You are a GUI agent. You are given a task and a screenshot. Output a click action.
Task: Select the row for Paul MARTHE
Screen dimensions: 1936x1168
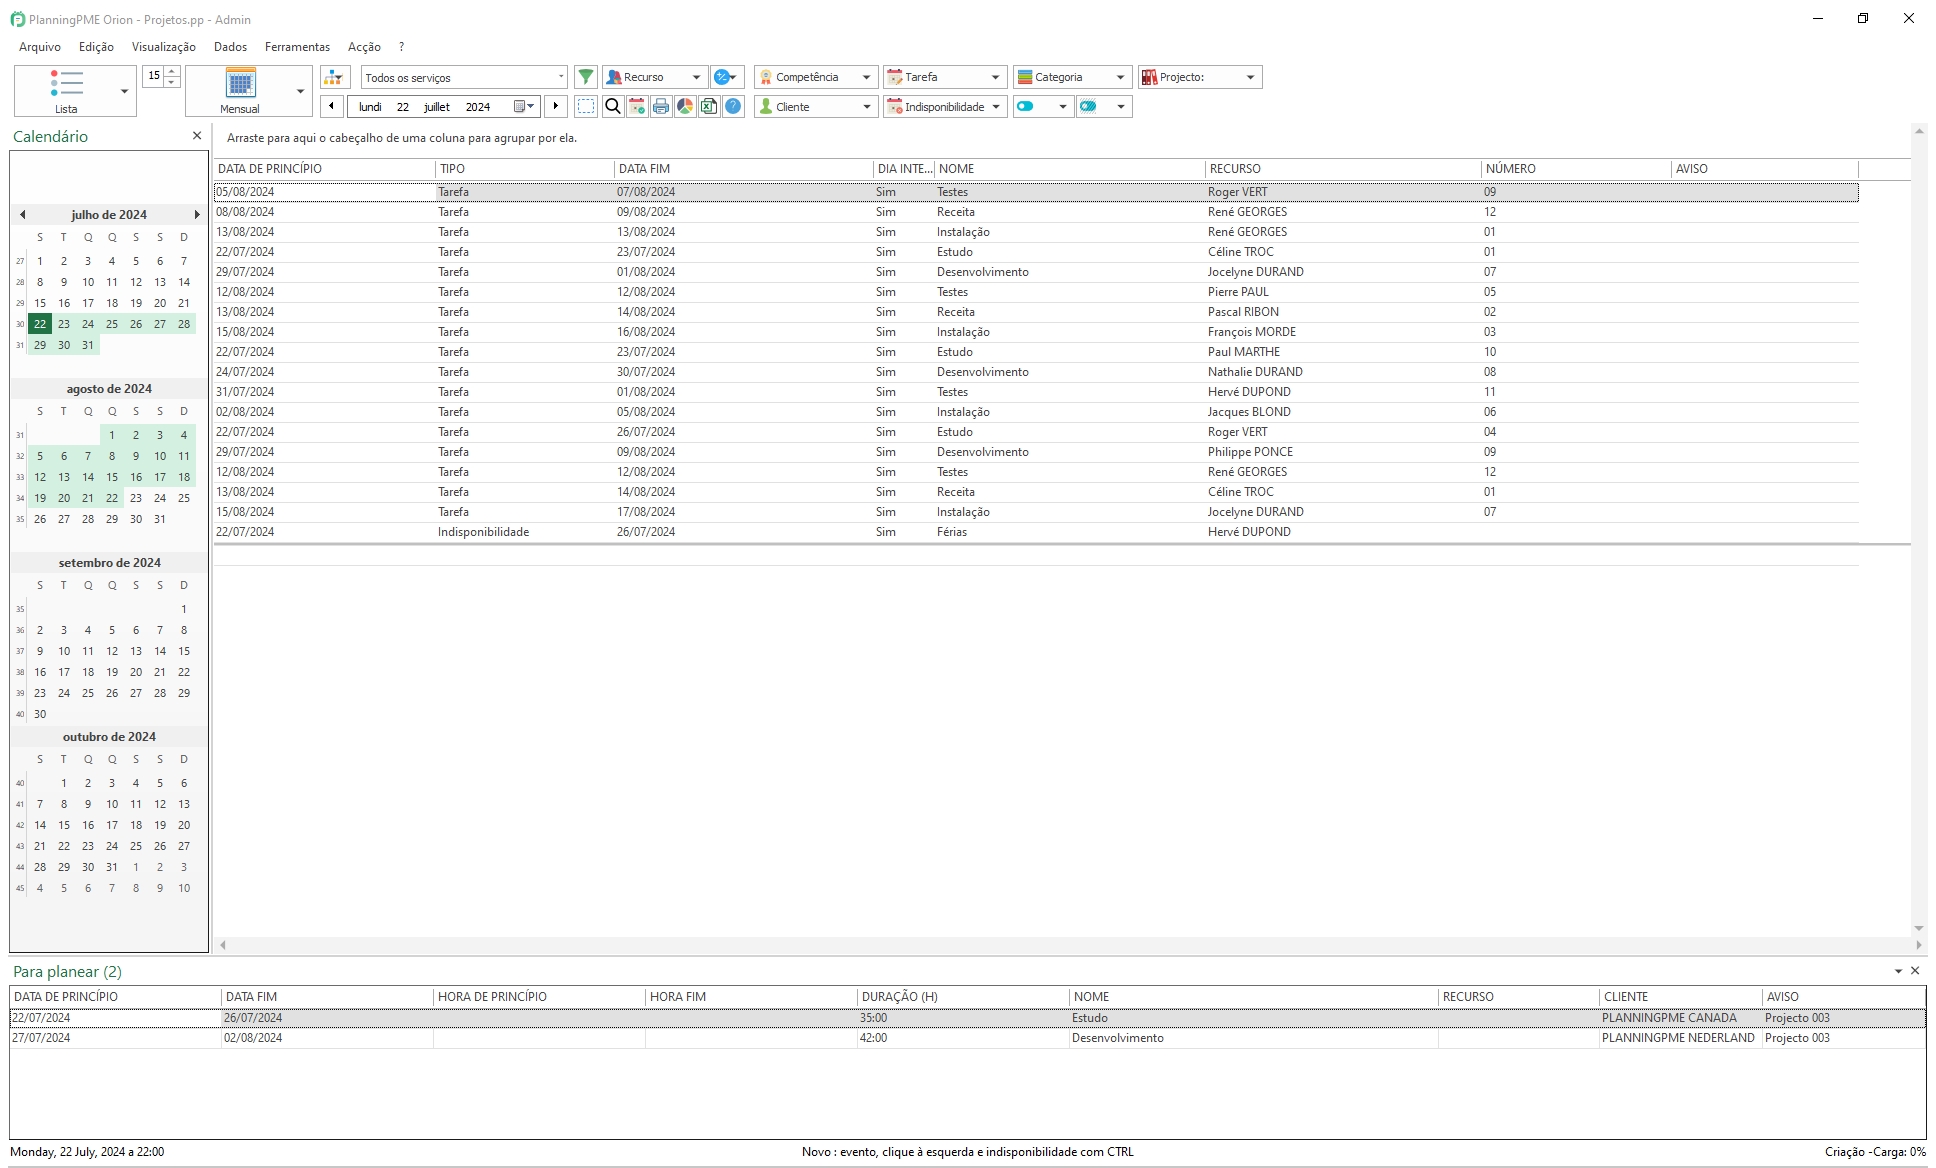point(1036,352)
